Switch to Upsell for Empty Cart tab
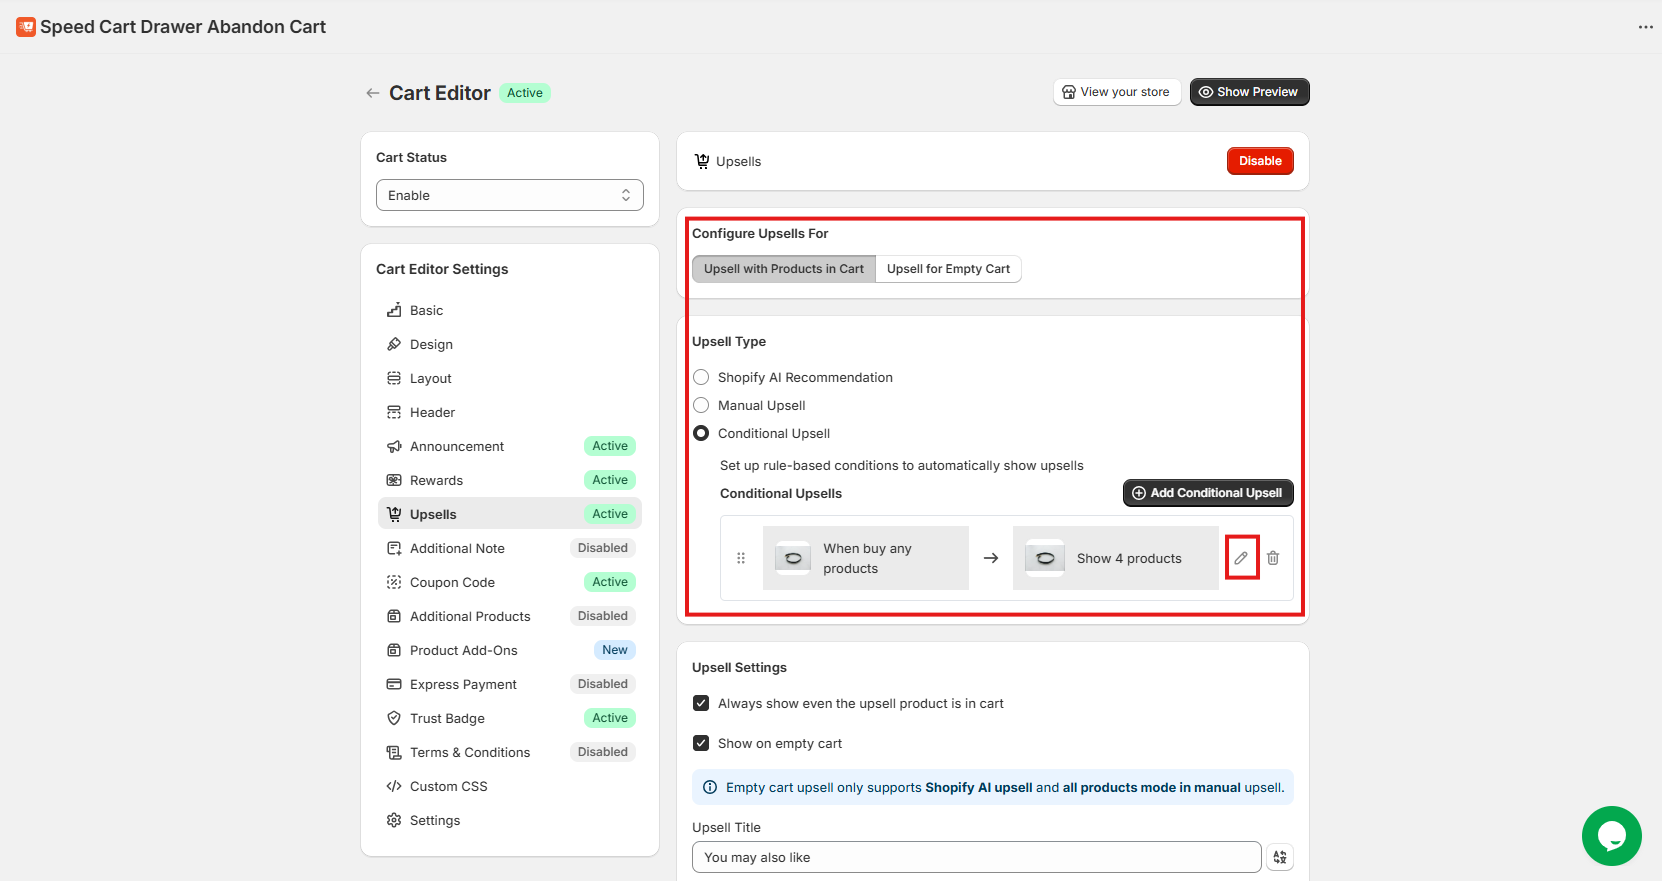1662x881 pixels. click(947, 269)
